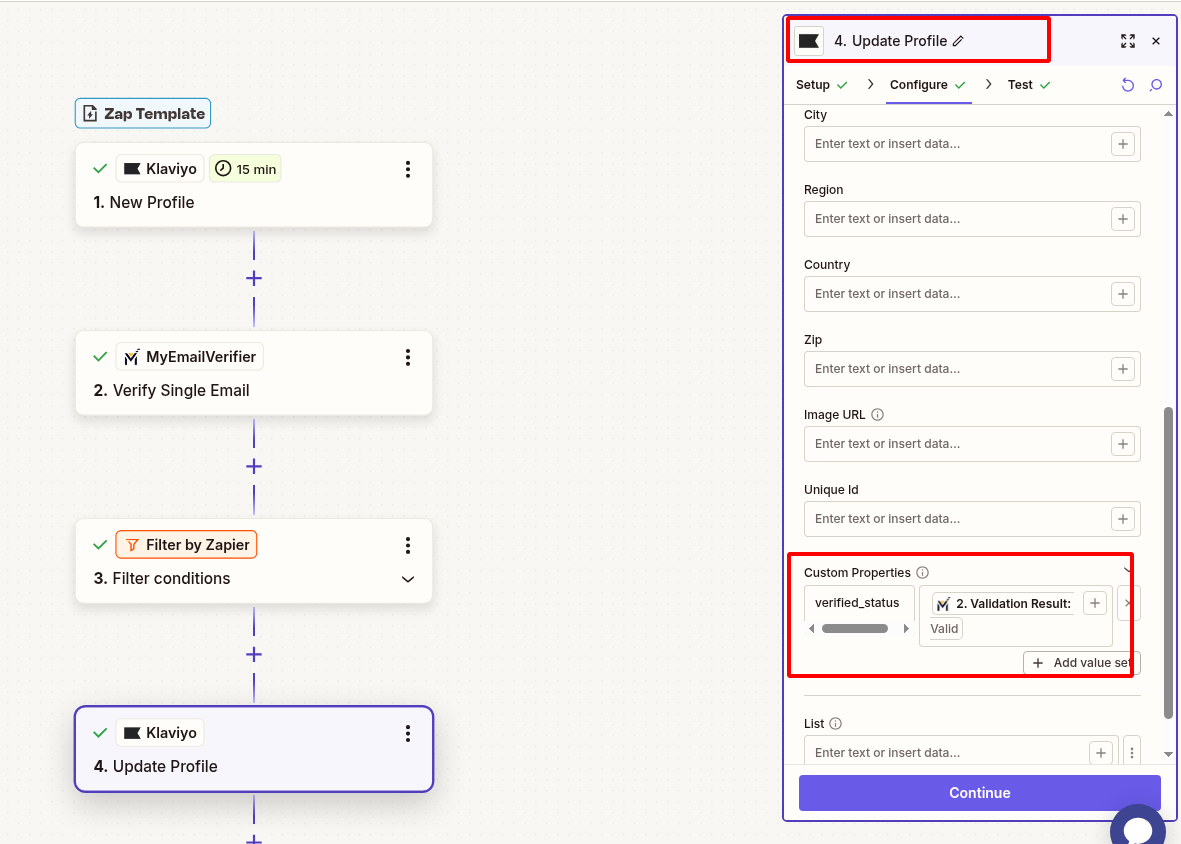The height and width of the screenshot is (844, 1181).
Task: Open three-dot menu on Verify Single Email step
Action: (408, 357)
